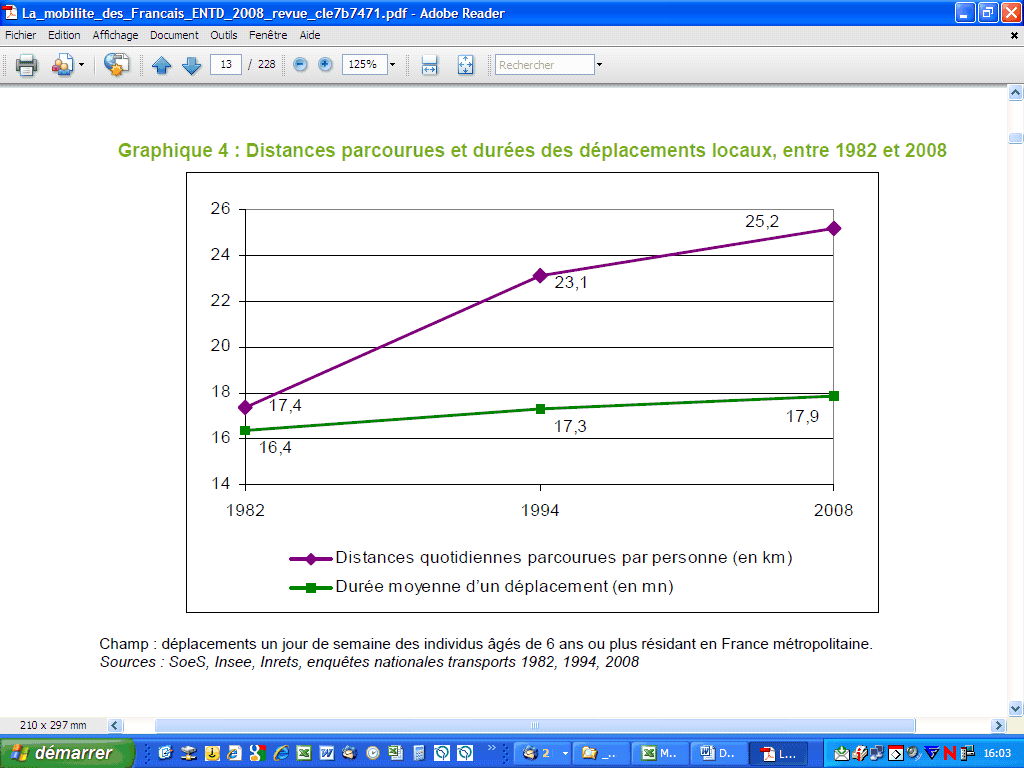Zoom in with the plus button
The width and height of the screenshot is (1024, 768).
pos(325,65)
